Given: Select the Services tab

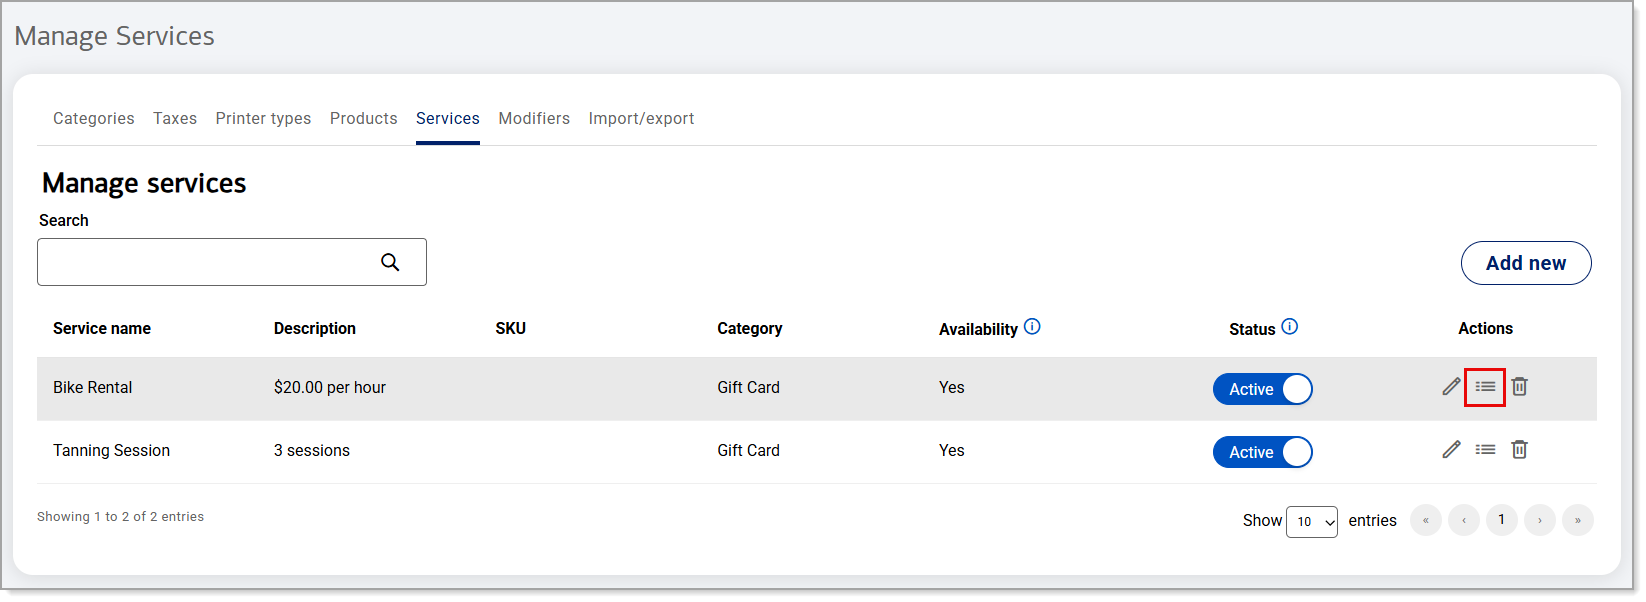Looking at the screenshot, I should click(x=448, y=118).
